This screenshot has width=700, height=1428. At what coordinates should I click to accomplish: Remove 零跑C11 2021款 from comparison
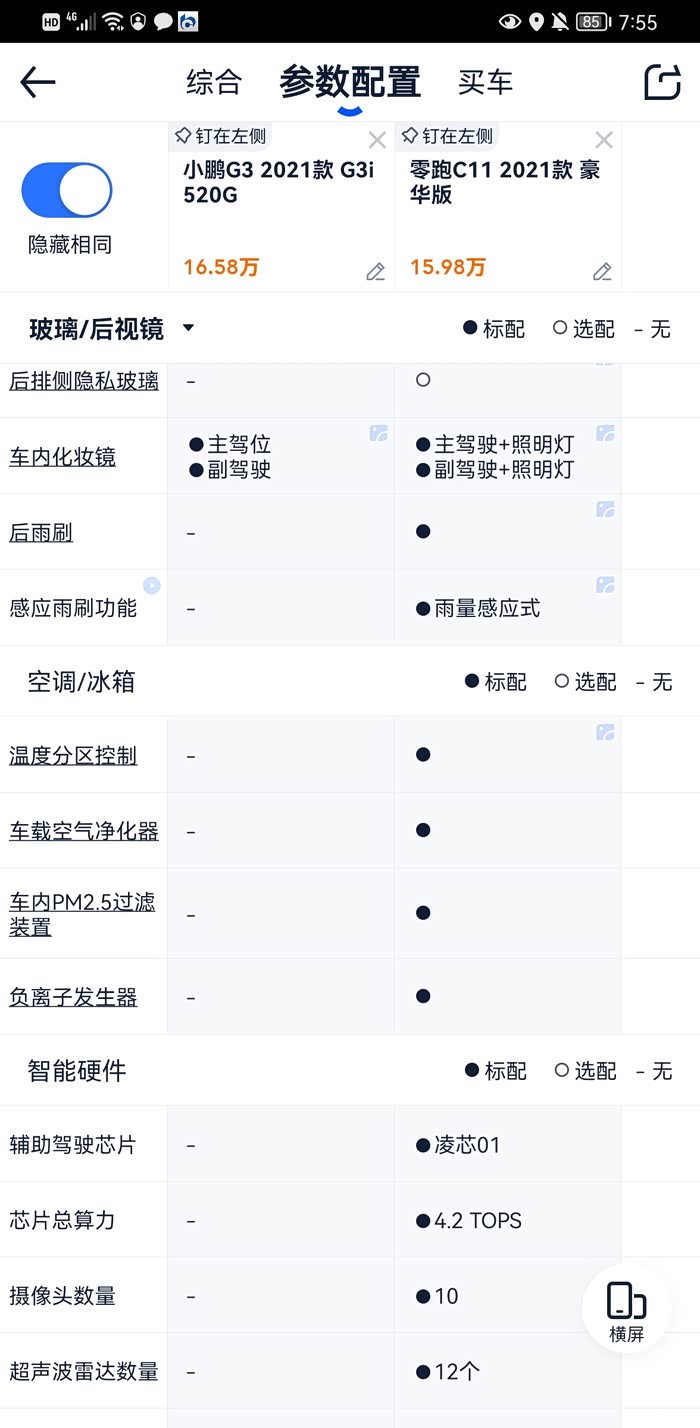(x=604, y=140)
